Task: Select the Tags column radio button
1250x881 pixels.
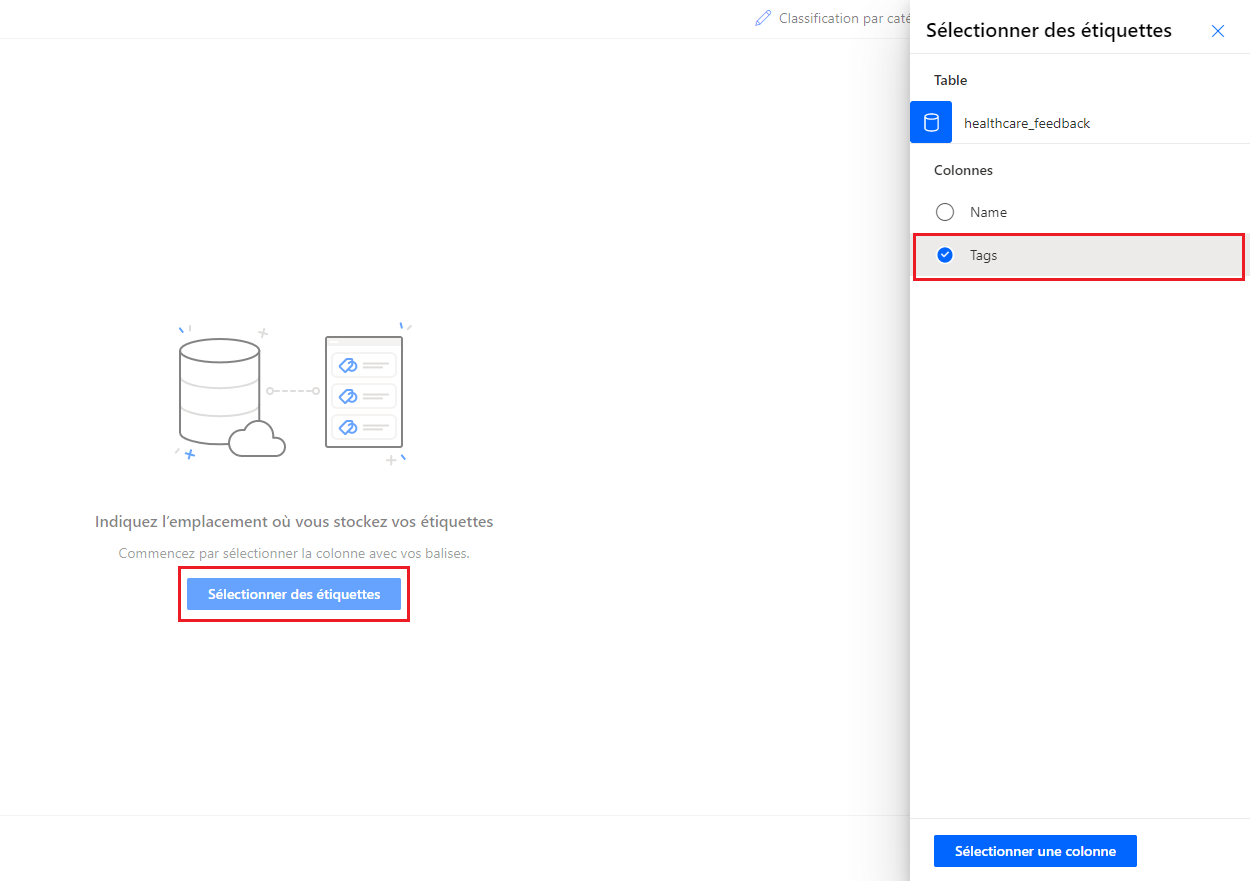Action: [945, 255]
